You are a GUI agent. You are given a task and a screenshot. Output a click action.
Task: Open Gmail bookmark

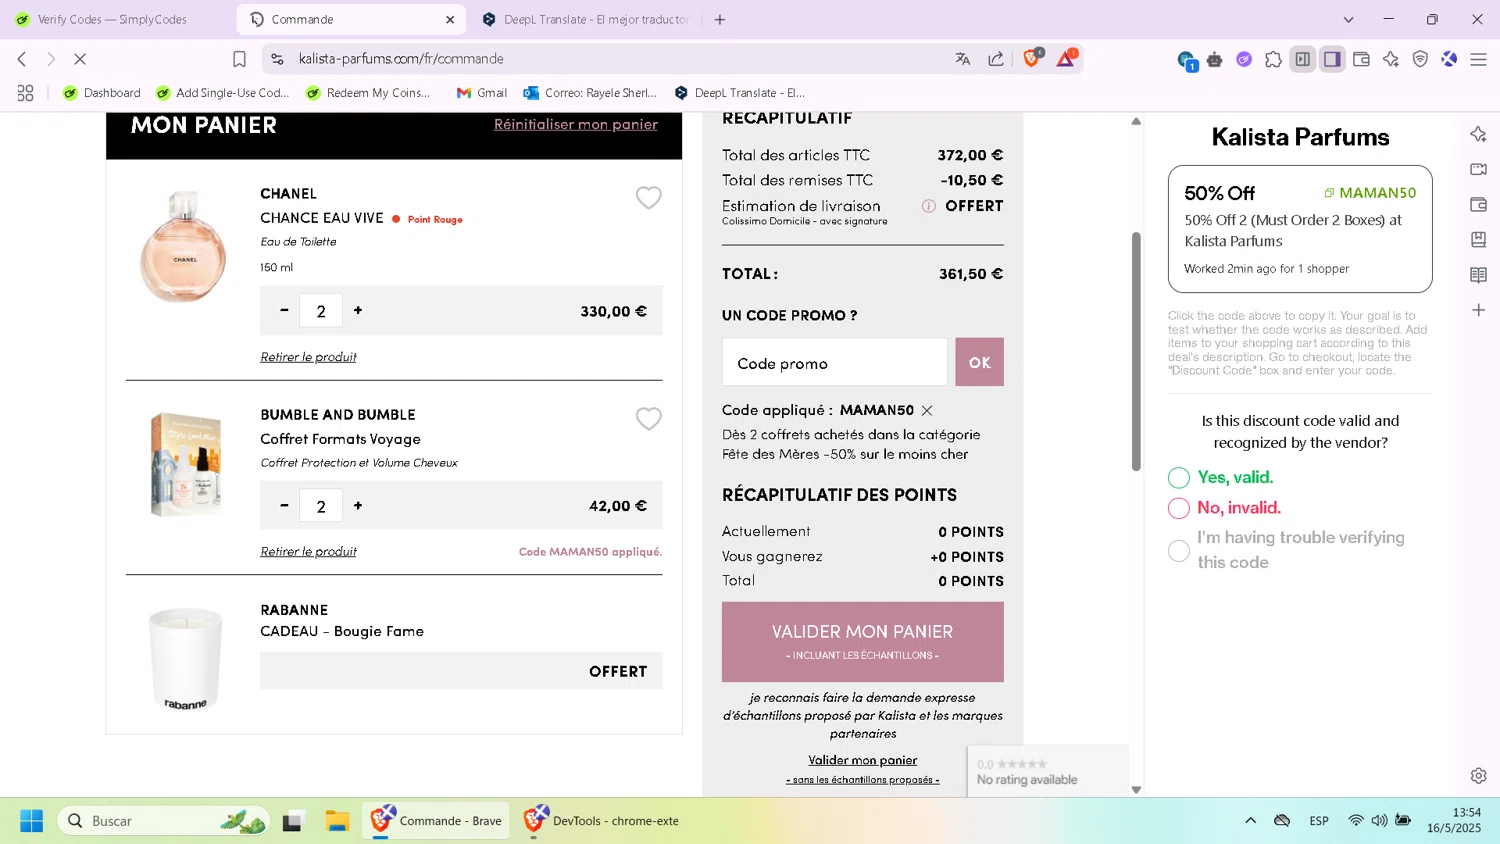[x=482, y=93]
